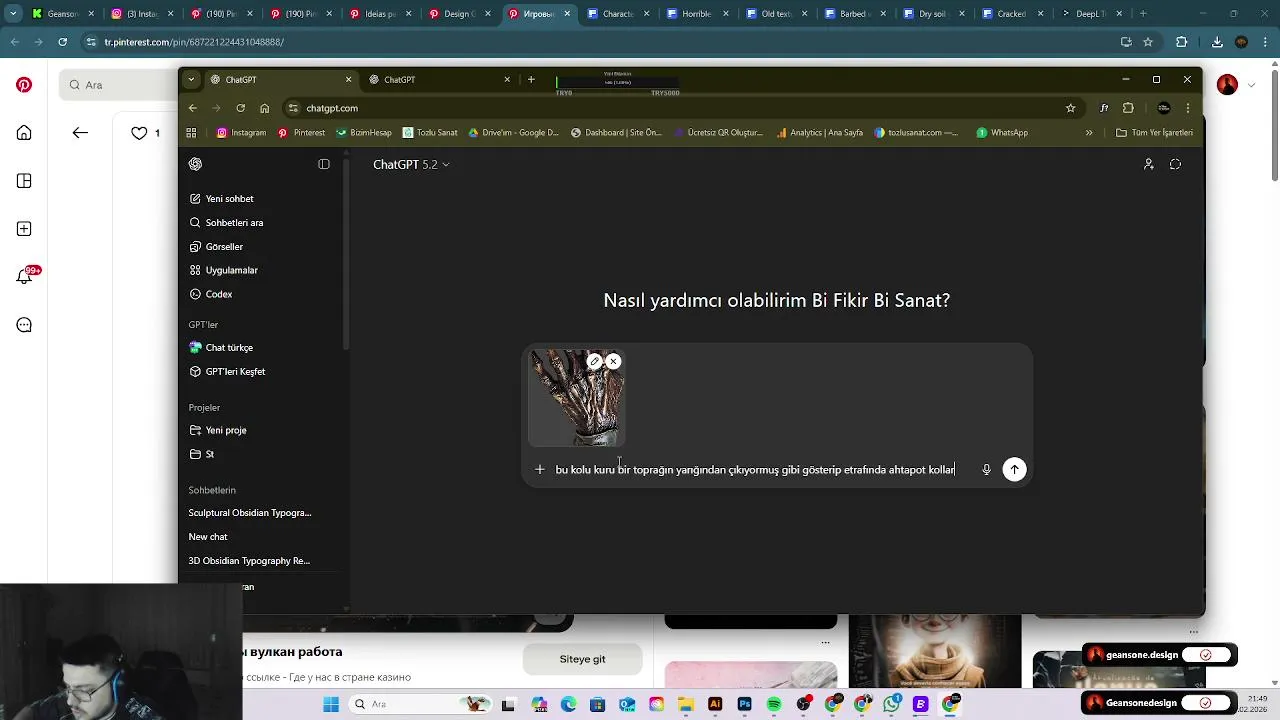Viewport: 1280px width, 720px height.
Task: Open Windows Start menu
Action: 331,704
